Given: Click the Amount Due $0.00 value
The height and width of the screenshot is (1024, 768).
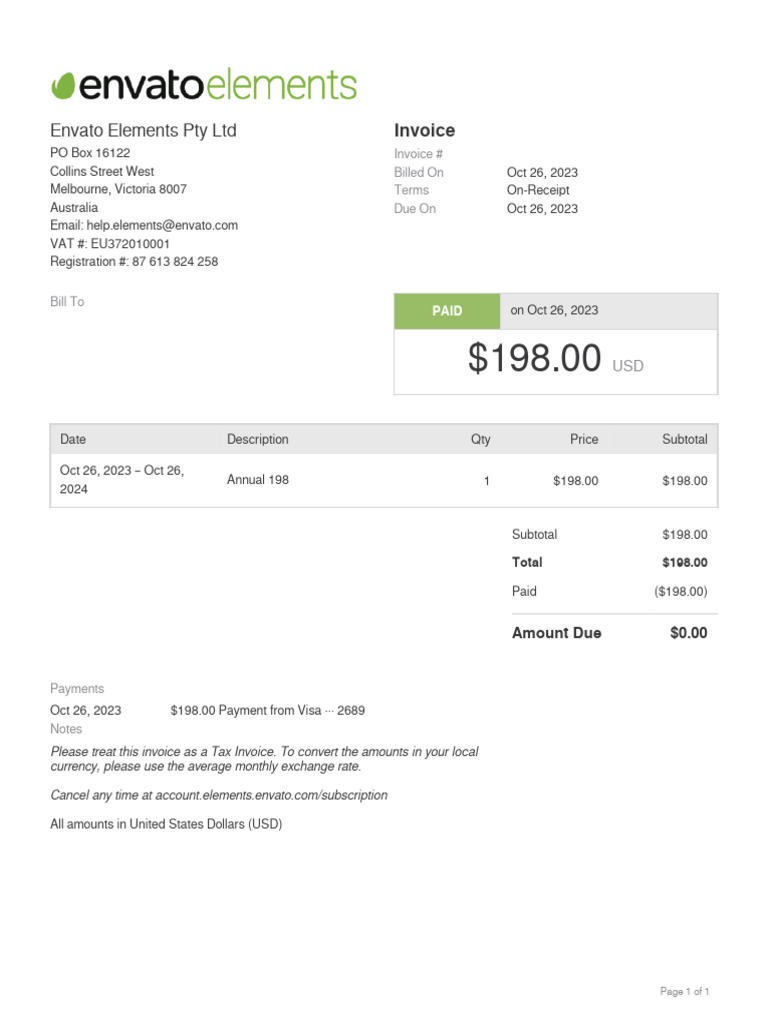Looking at the screenshot, I should 688,633.
